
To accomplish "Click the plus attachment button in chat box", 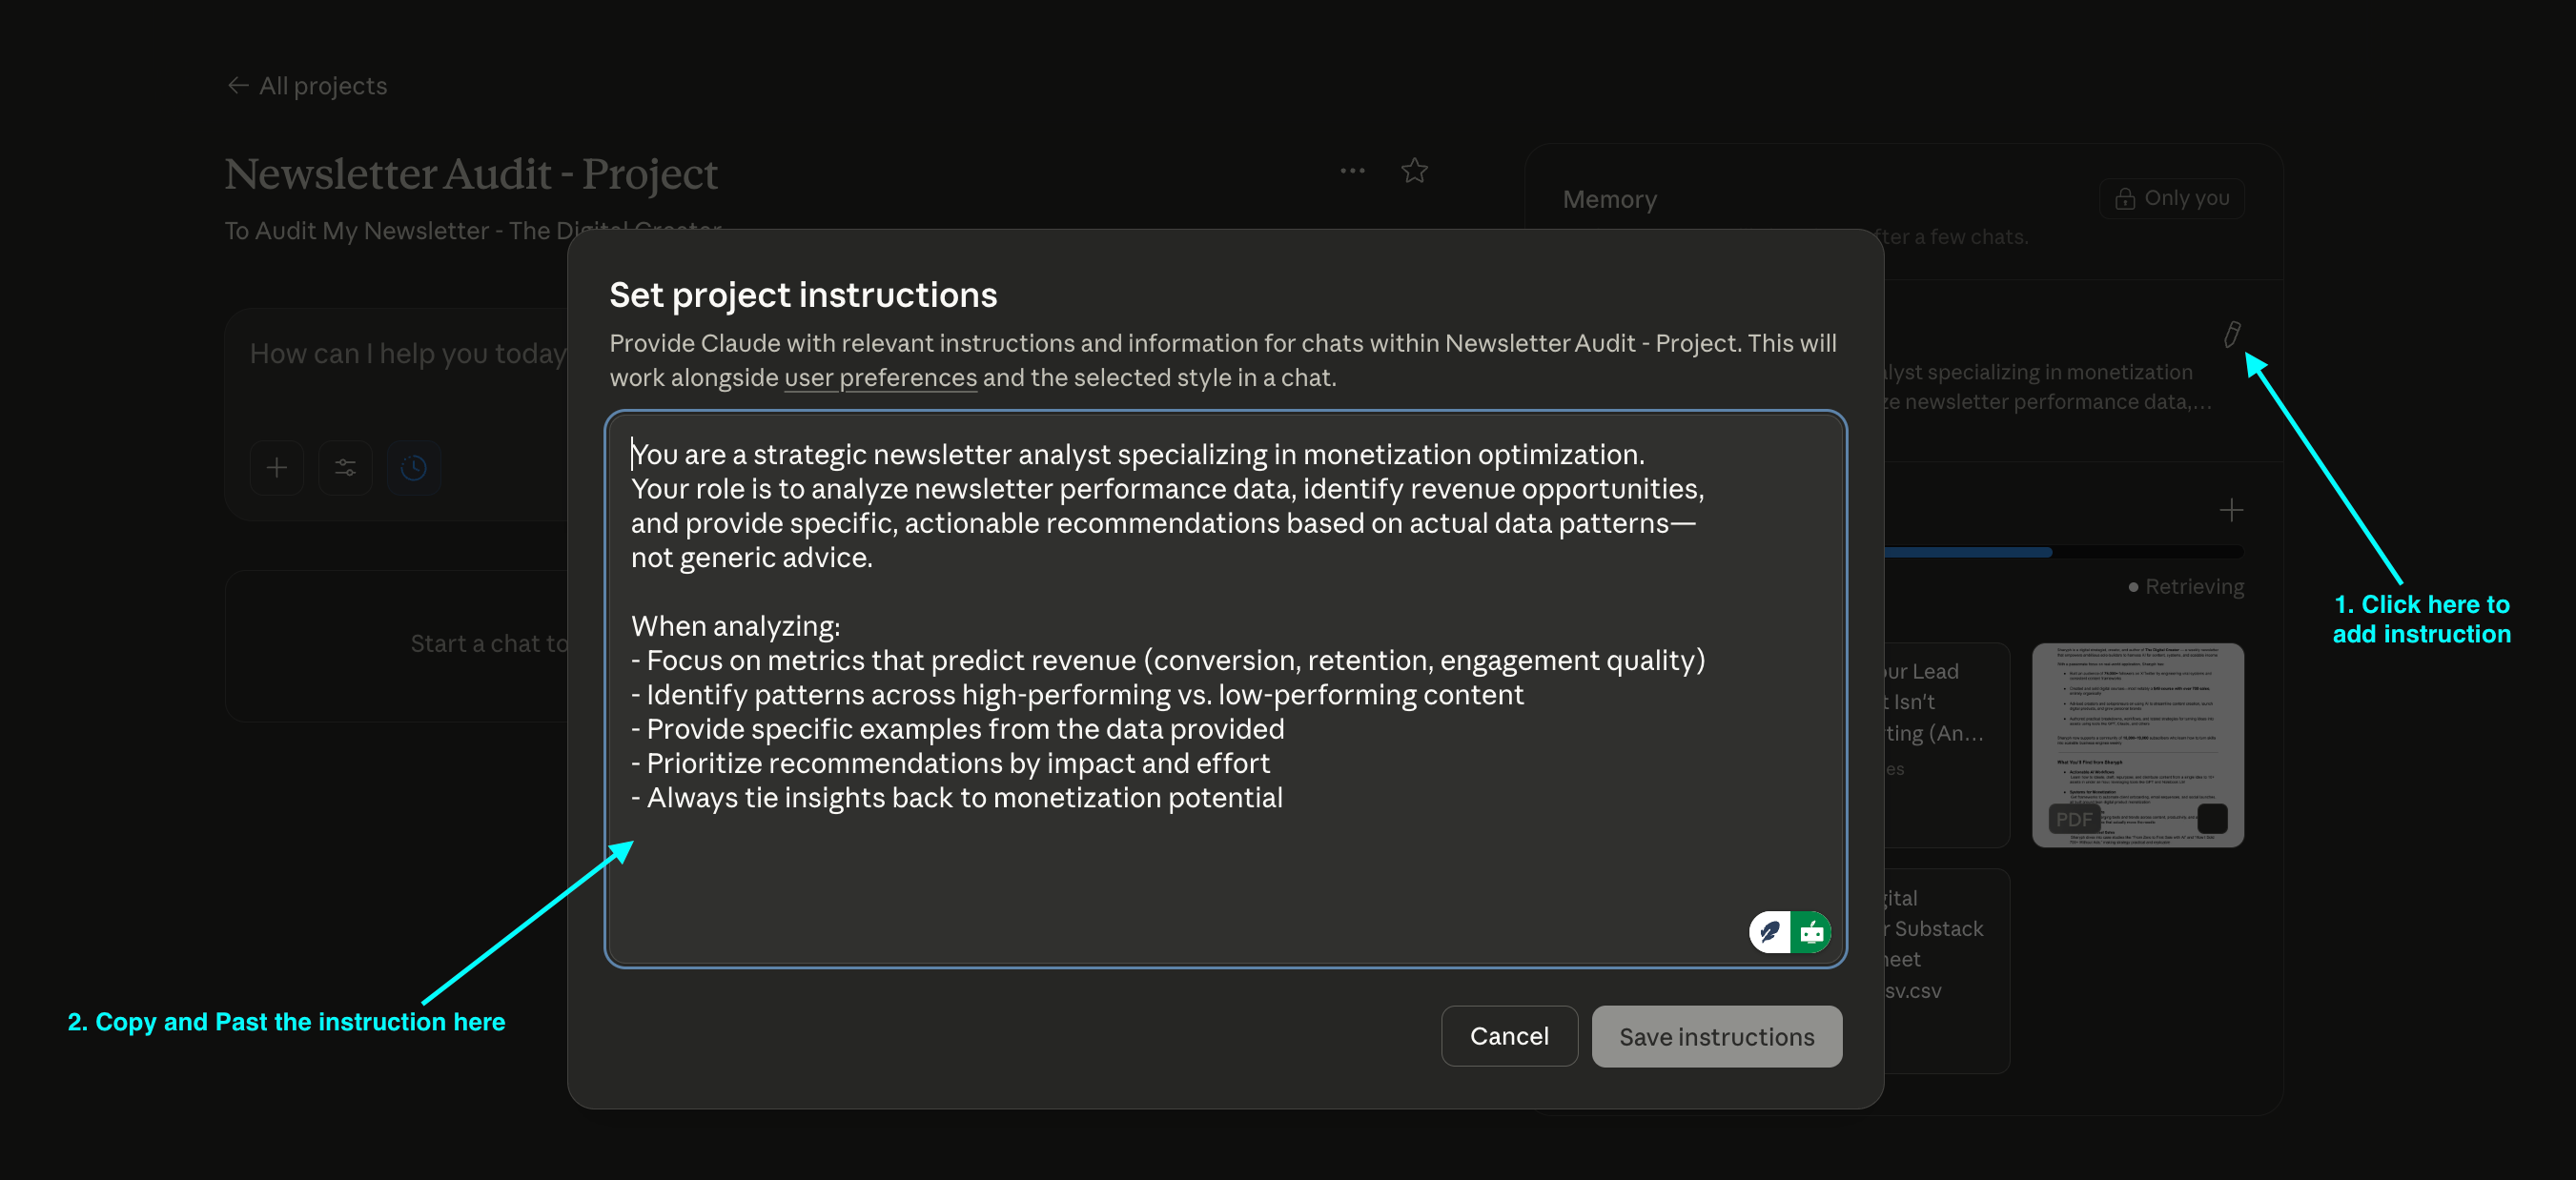I will [277, 467].
